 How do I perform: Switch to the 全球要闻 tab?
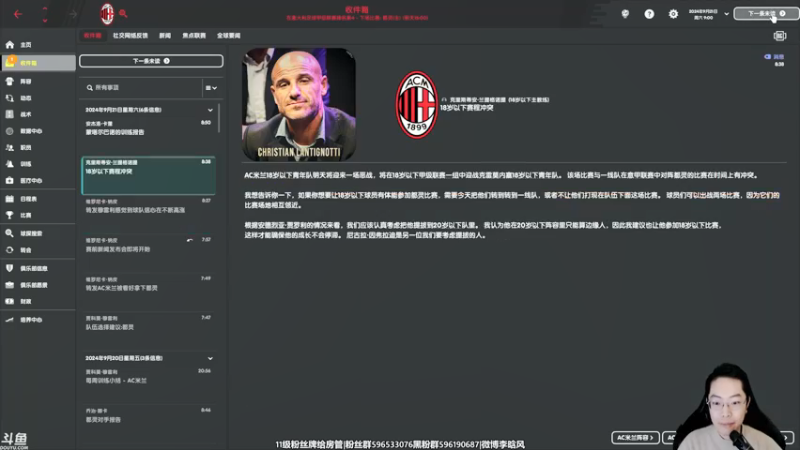(229, 36)
